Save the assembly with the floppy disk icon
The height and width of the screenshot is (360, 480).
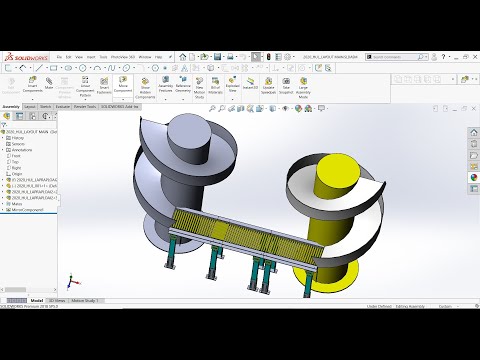pos(217,57)
